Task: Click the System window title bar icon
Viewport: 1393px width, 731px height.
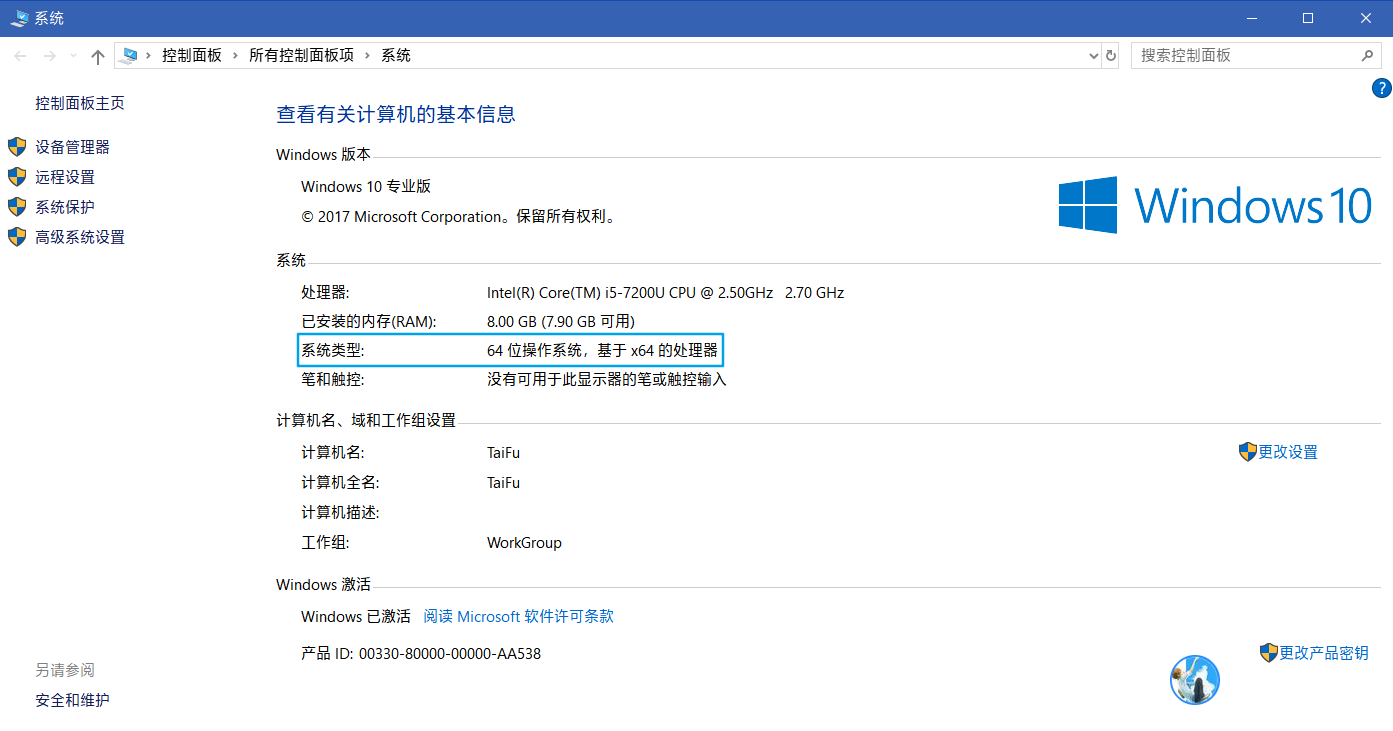Action: pos(19,18)
